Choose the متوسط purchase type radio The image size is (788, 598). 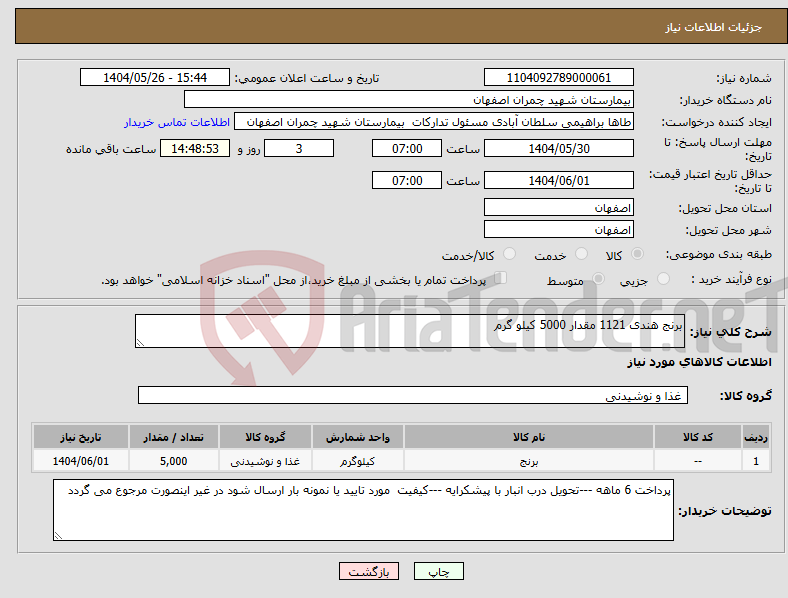click(x=599, y=278)
